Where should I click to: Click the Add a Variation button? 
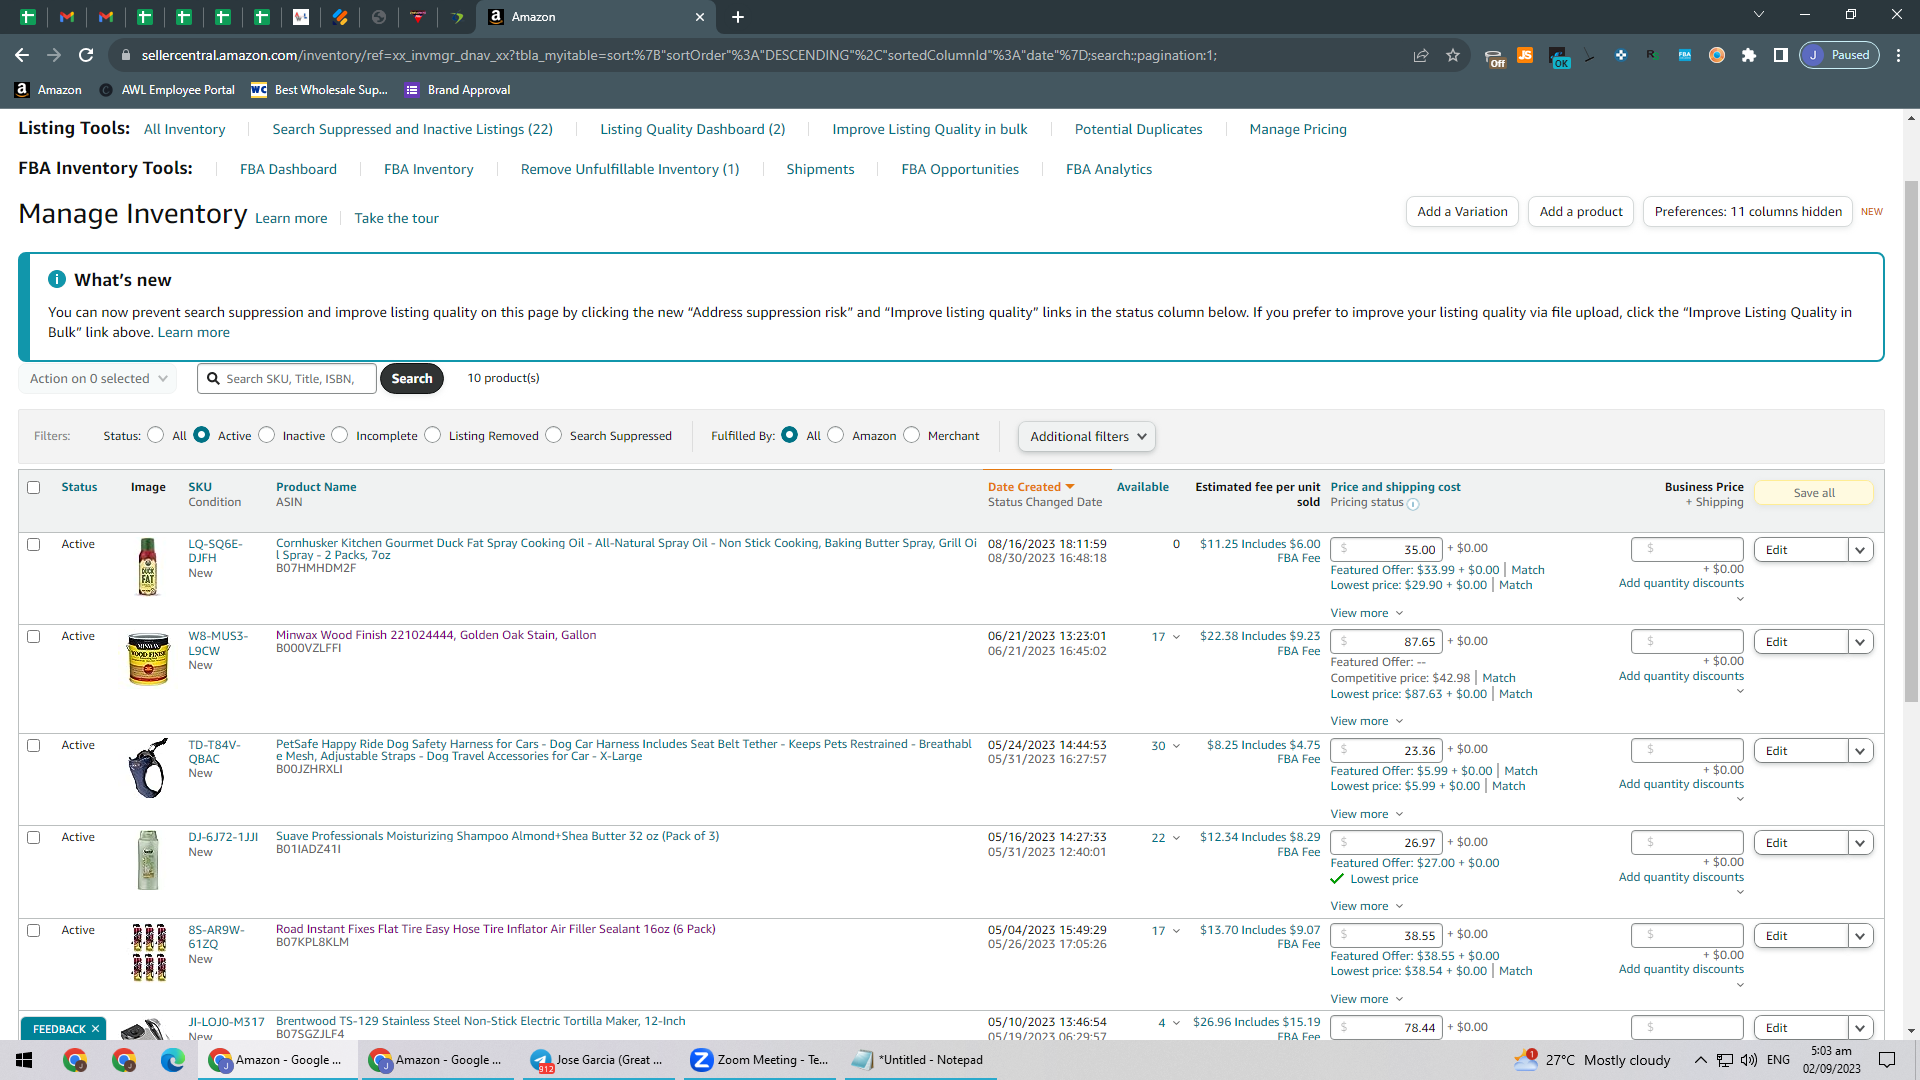tap(1463, 212)
